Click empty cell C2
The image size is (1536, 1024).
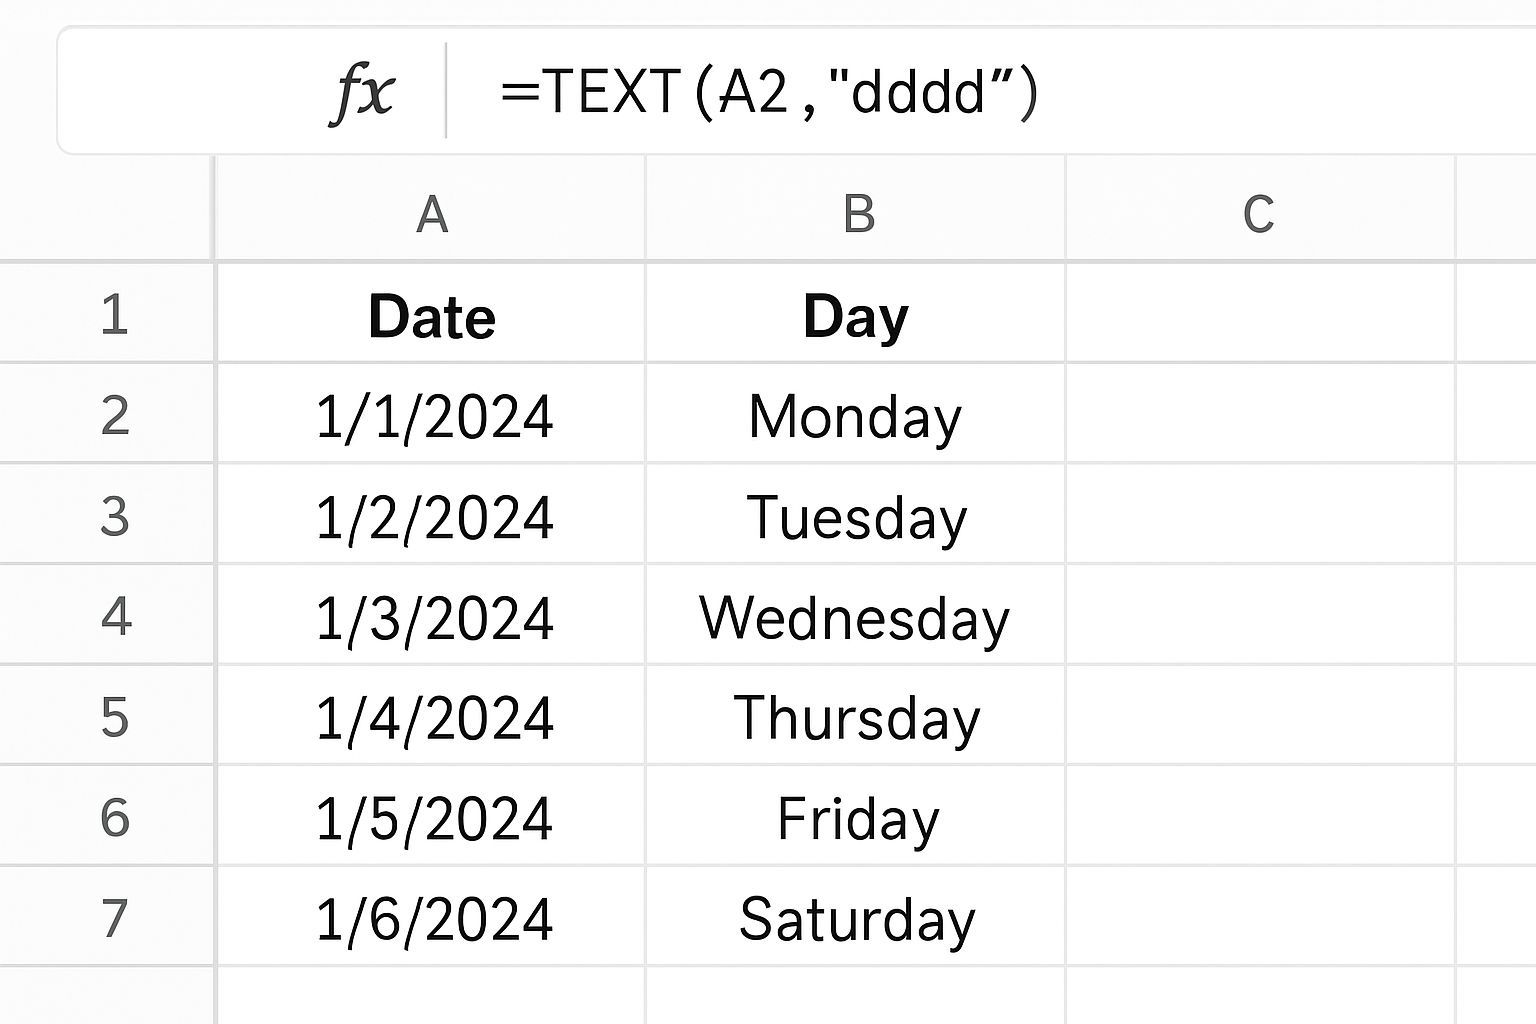coord(1260,415)
